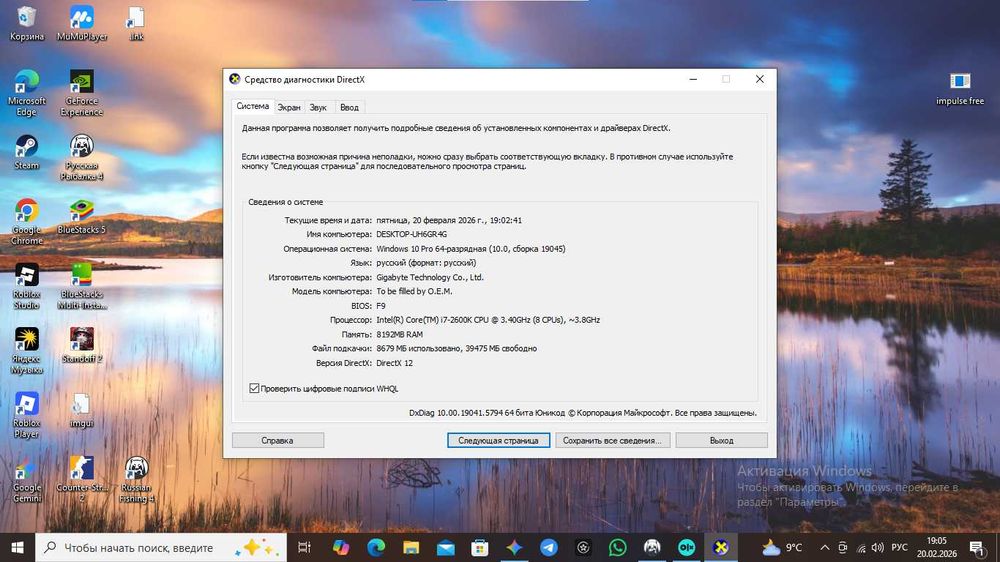Close the DirectX diagnostic window

(760, 79)
